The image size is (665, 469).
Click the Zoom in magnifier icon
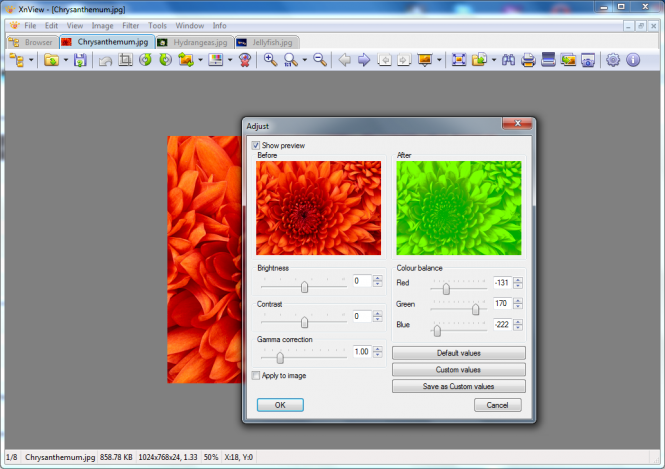point(270,60)
